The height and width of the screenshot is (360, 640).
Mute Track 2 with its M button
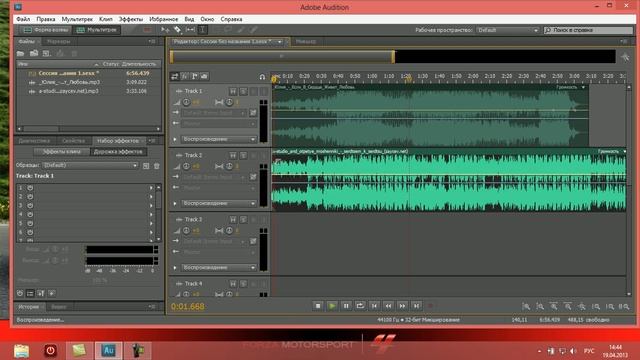click(x=233, y=155)
